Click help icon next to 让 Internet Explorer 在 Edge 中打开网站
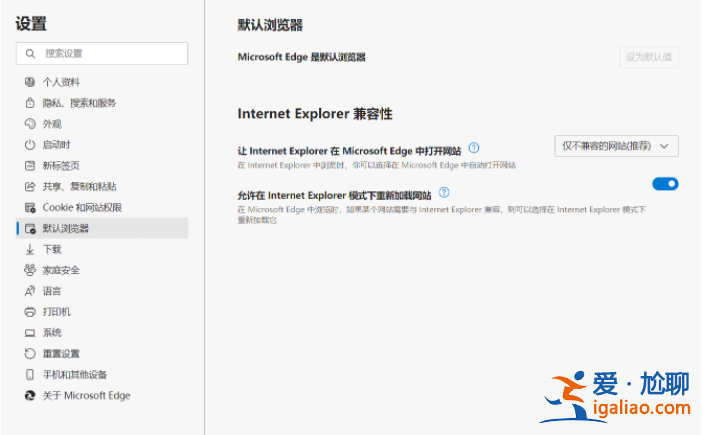 473,148
